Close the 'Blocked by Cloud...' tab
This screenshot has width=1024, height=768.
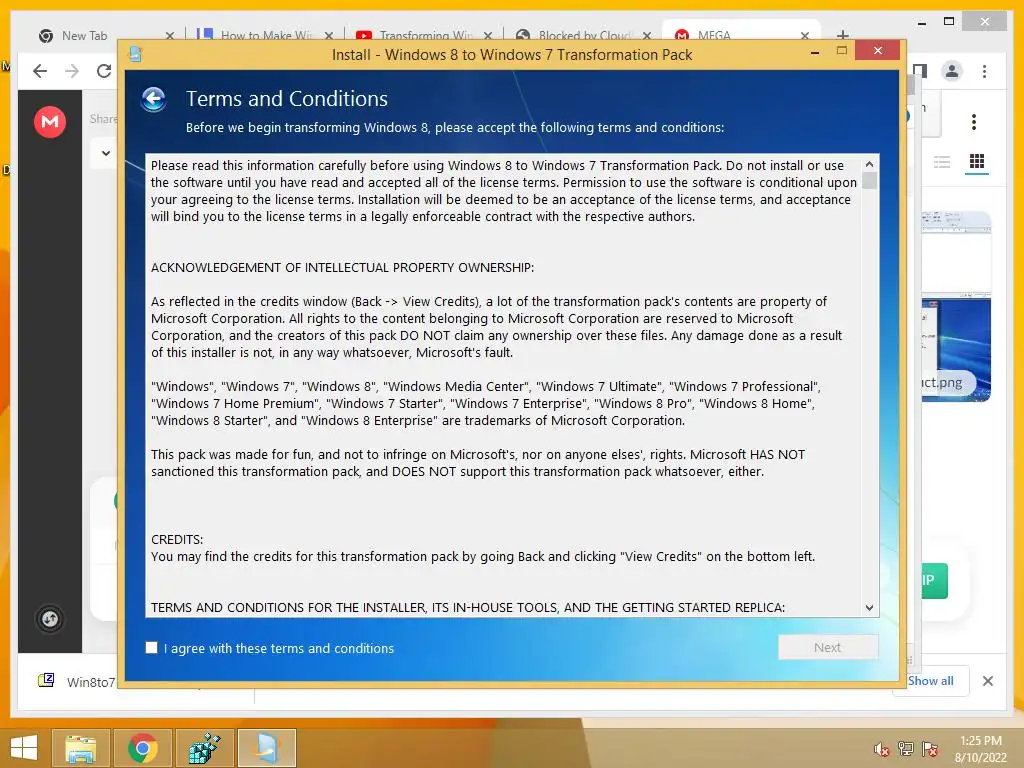[647, 35]
